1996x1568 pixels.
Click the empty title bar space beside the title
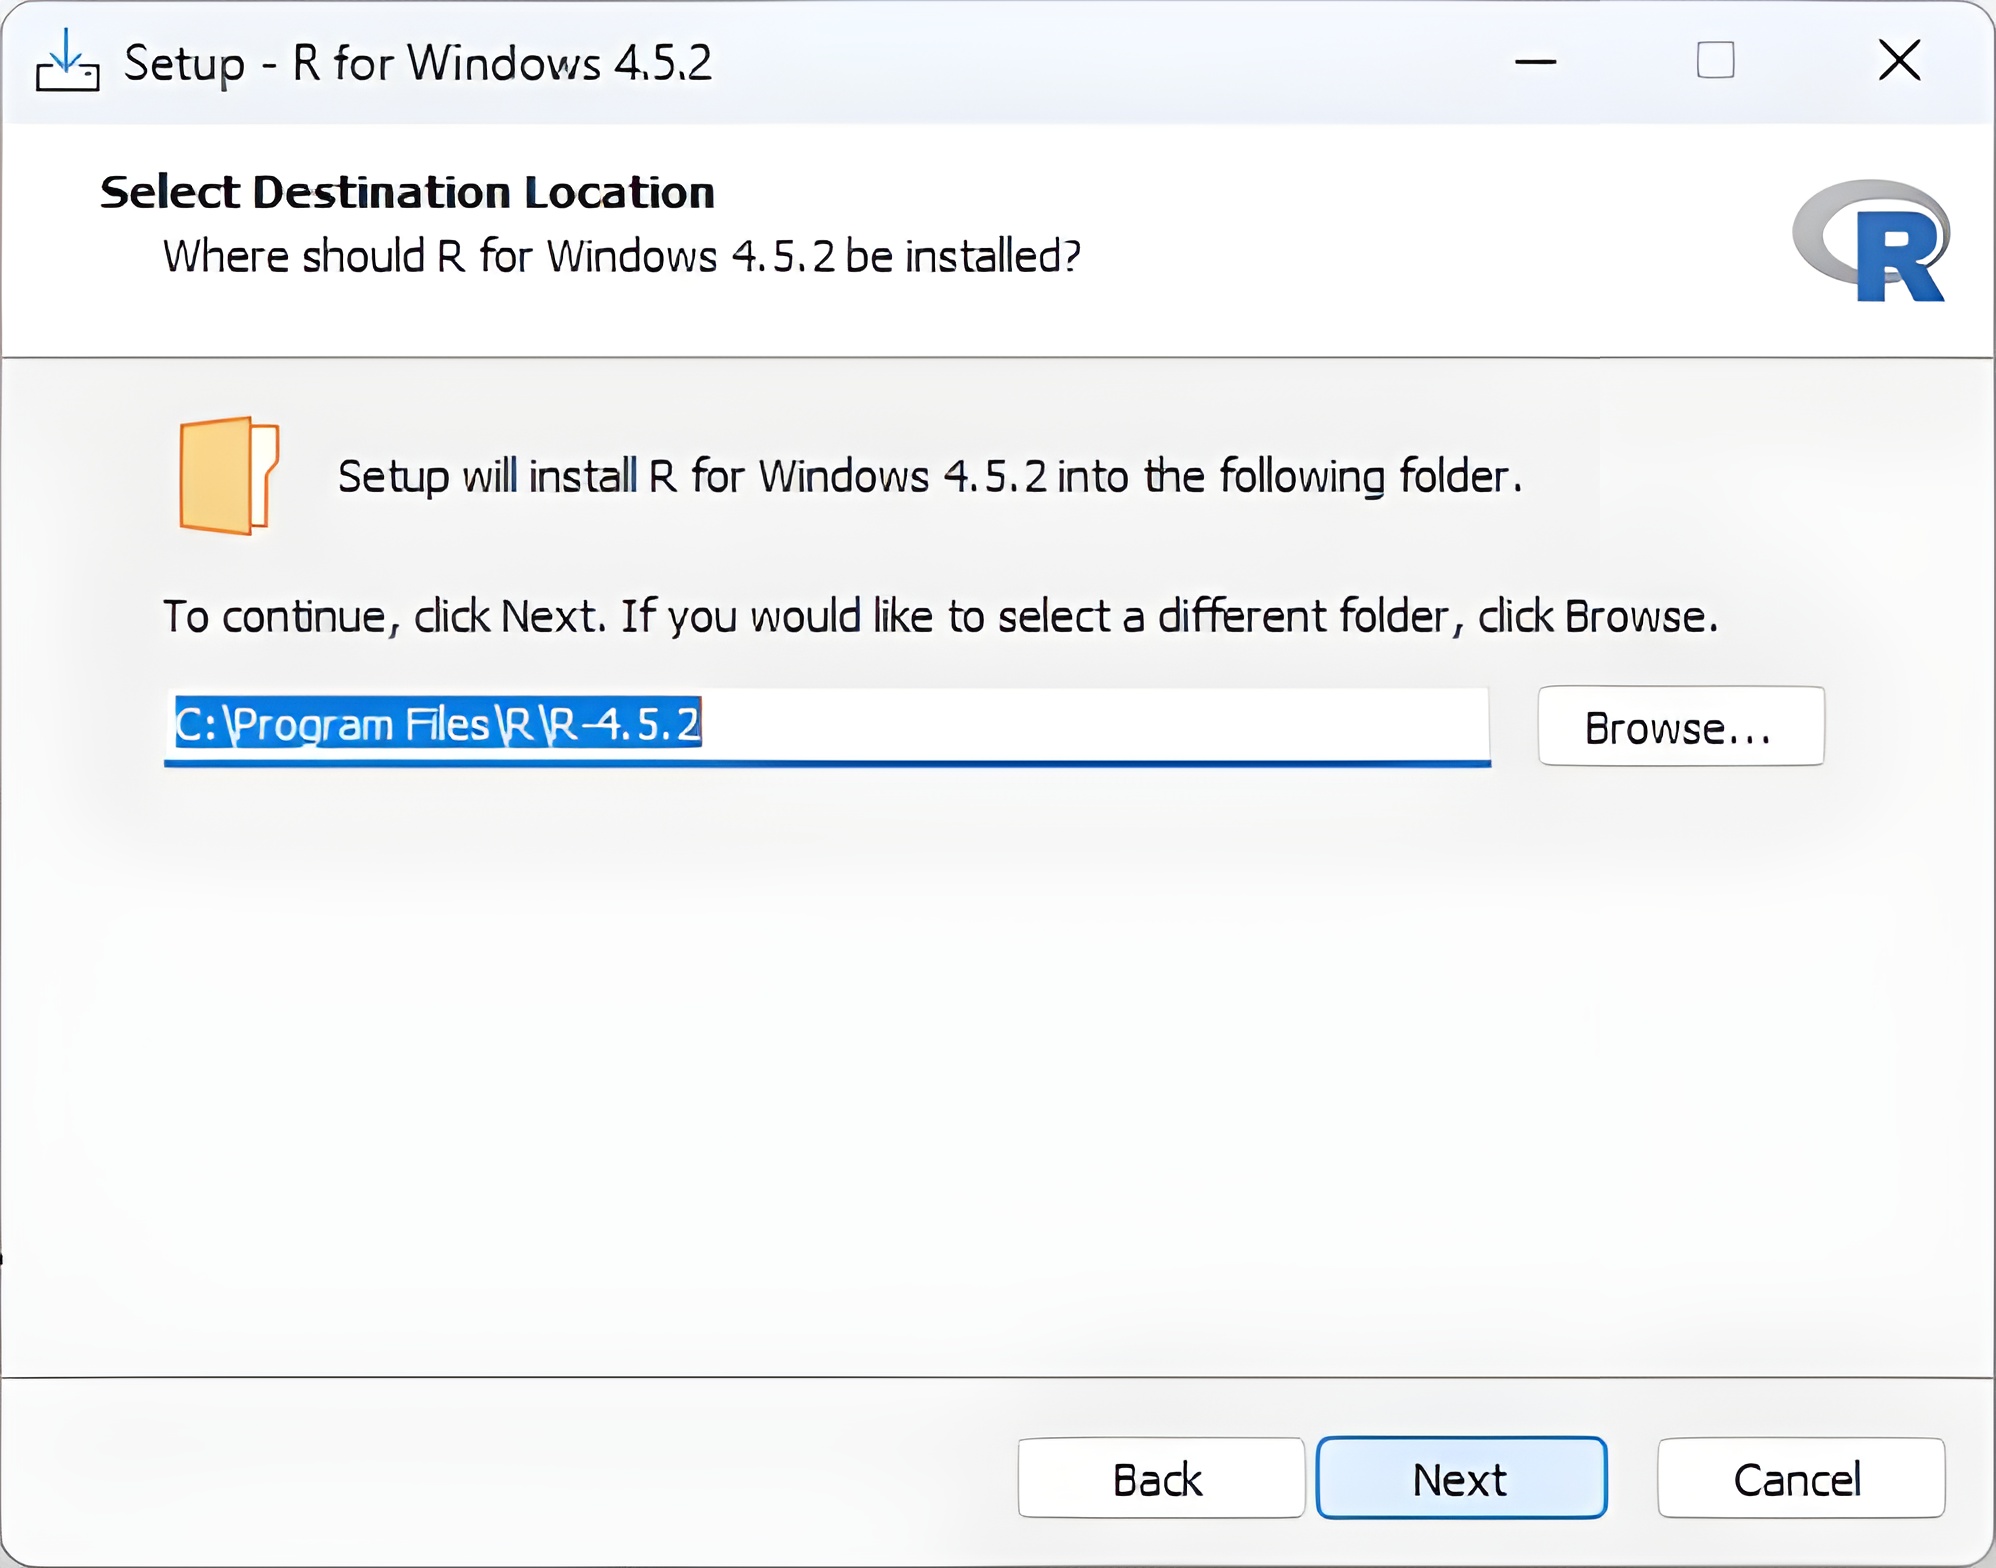tap(1100, 62)
